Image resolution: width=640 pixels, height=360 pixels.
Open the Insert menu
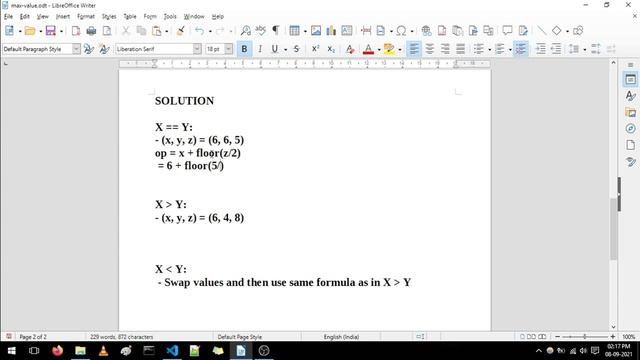62,16
